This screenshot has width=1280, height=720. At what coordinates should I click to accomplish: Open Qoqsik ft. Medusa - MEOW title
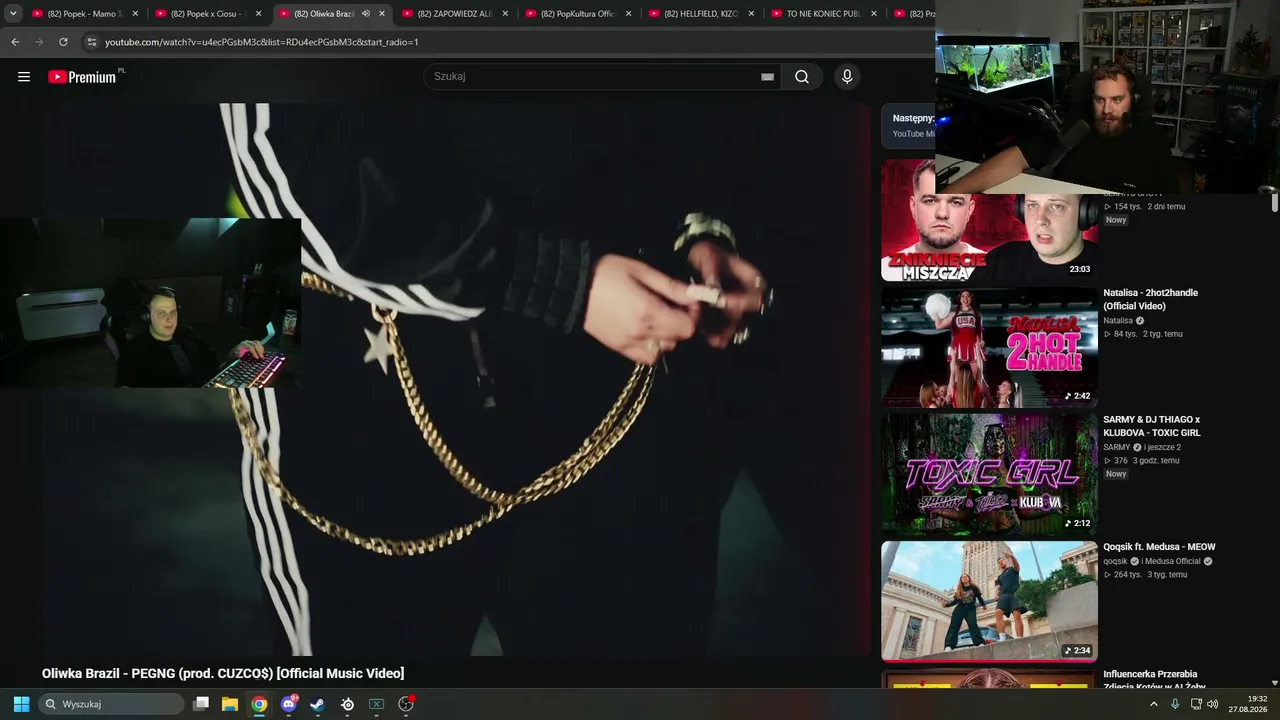pyautogui.click(x=1159, y=547)
